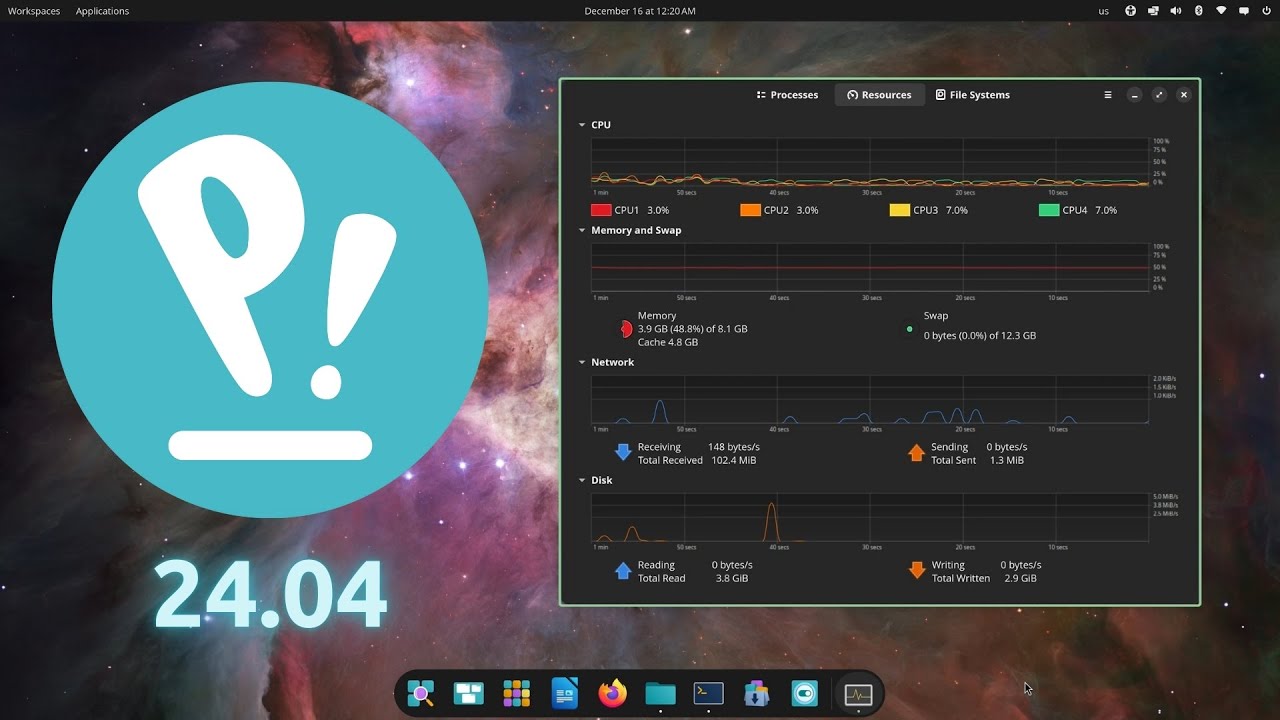Collapse the CPU section

(x=582, y=125)
